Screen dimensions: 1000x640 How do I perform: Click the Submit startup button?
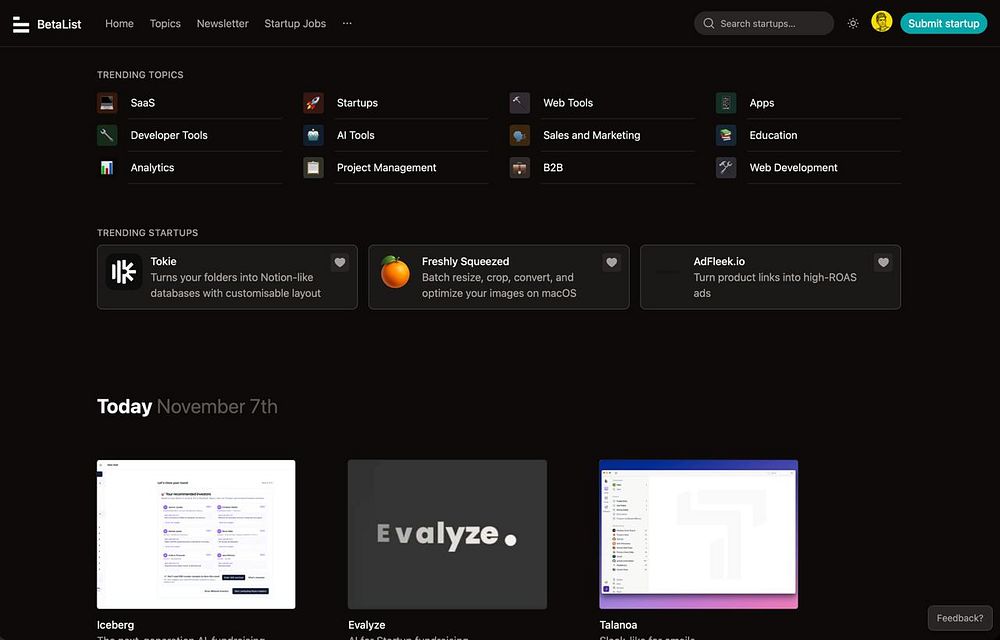[x=943, y=24]
